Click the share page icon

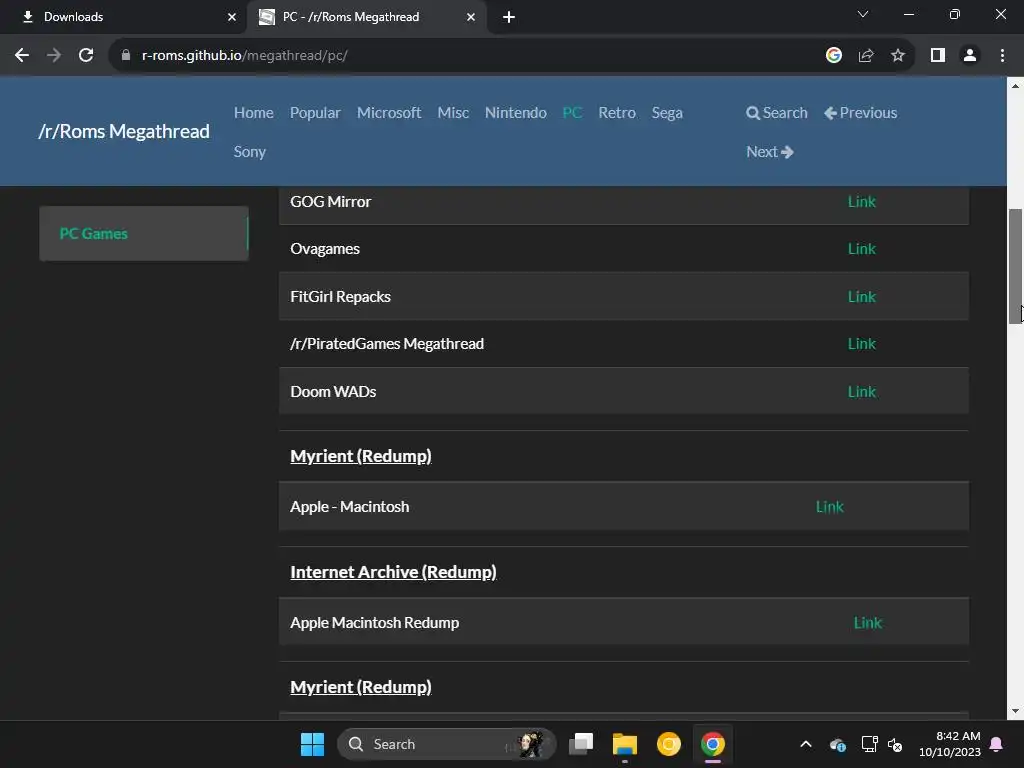[866, 56]
